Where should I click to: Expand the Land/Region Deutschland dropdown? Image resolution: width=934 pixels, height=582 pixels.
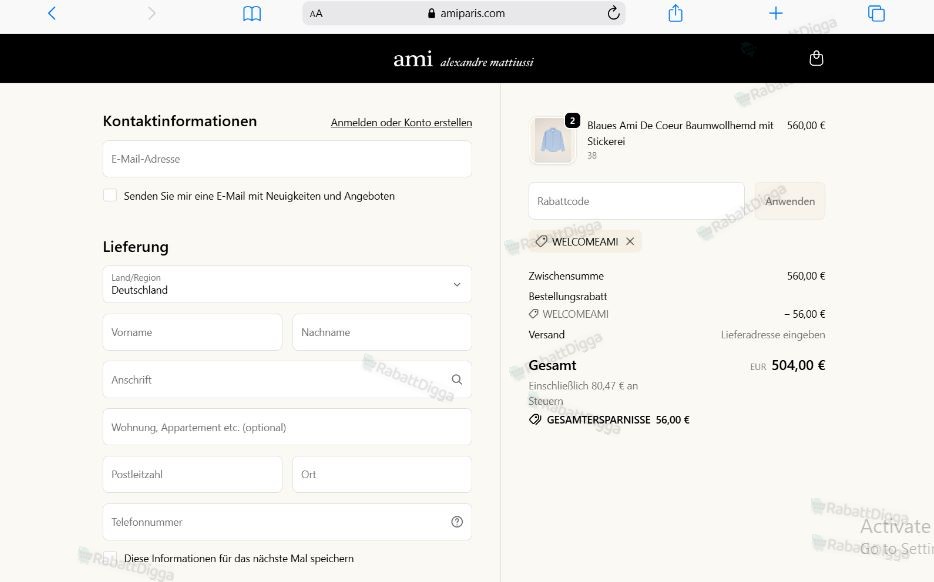(287, 284)
